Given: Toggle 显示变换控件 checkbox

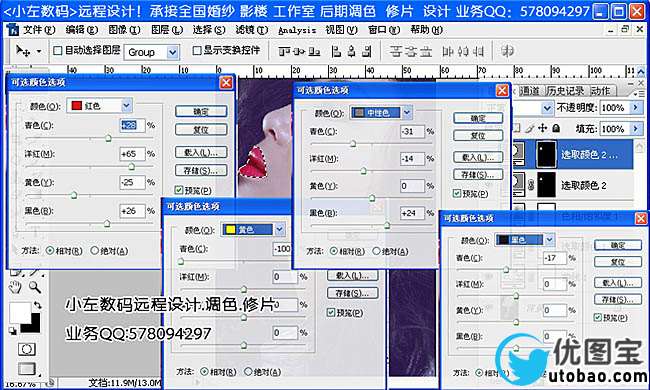Looking at the screenshot, I should point(197,51).
